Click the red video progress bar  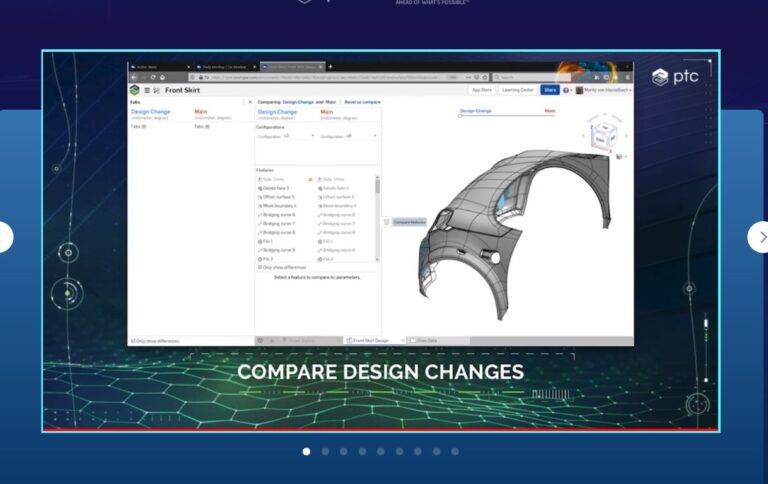[381, 430]
